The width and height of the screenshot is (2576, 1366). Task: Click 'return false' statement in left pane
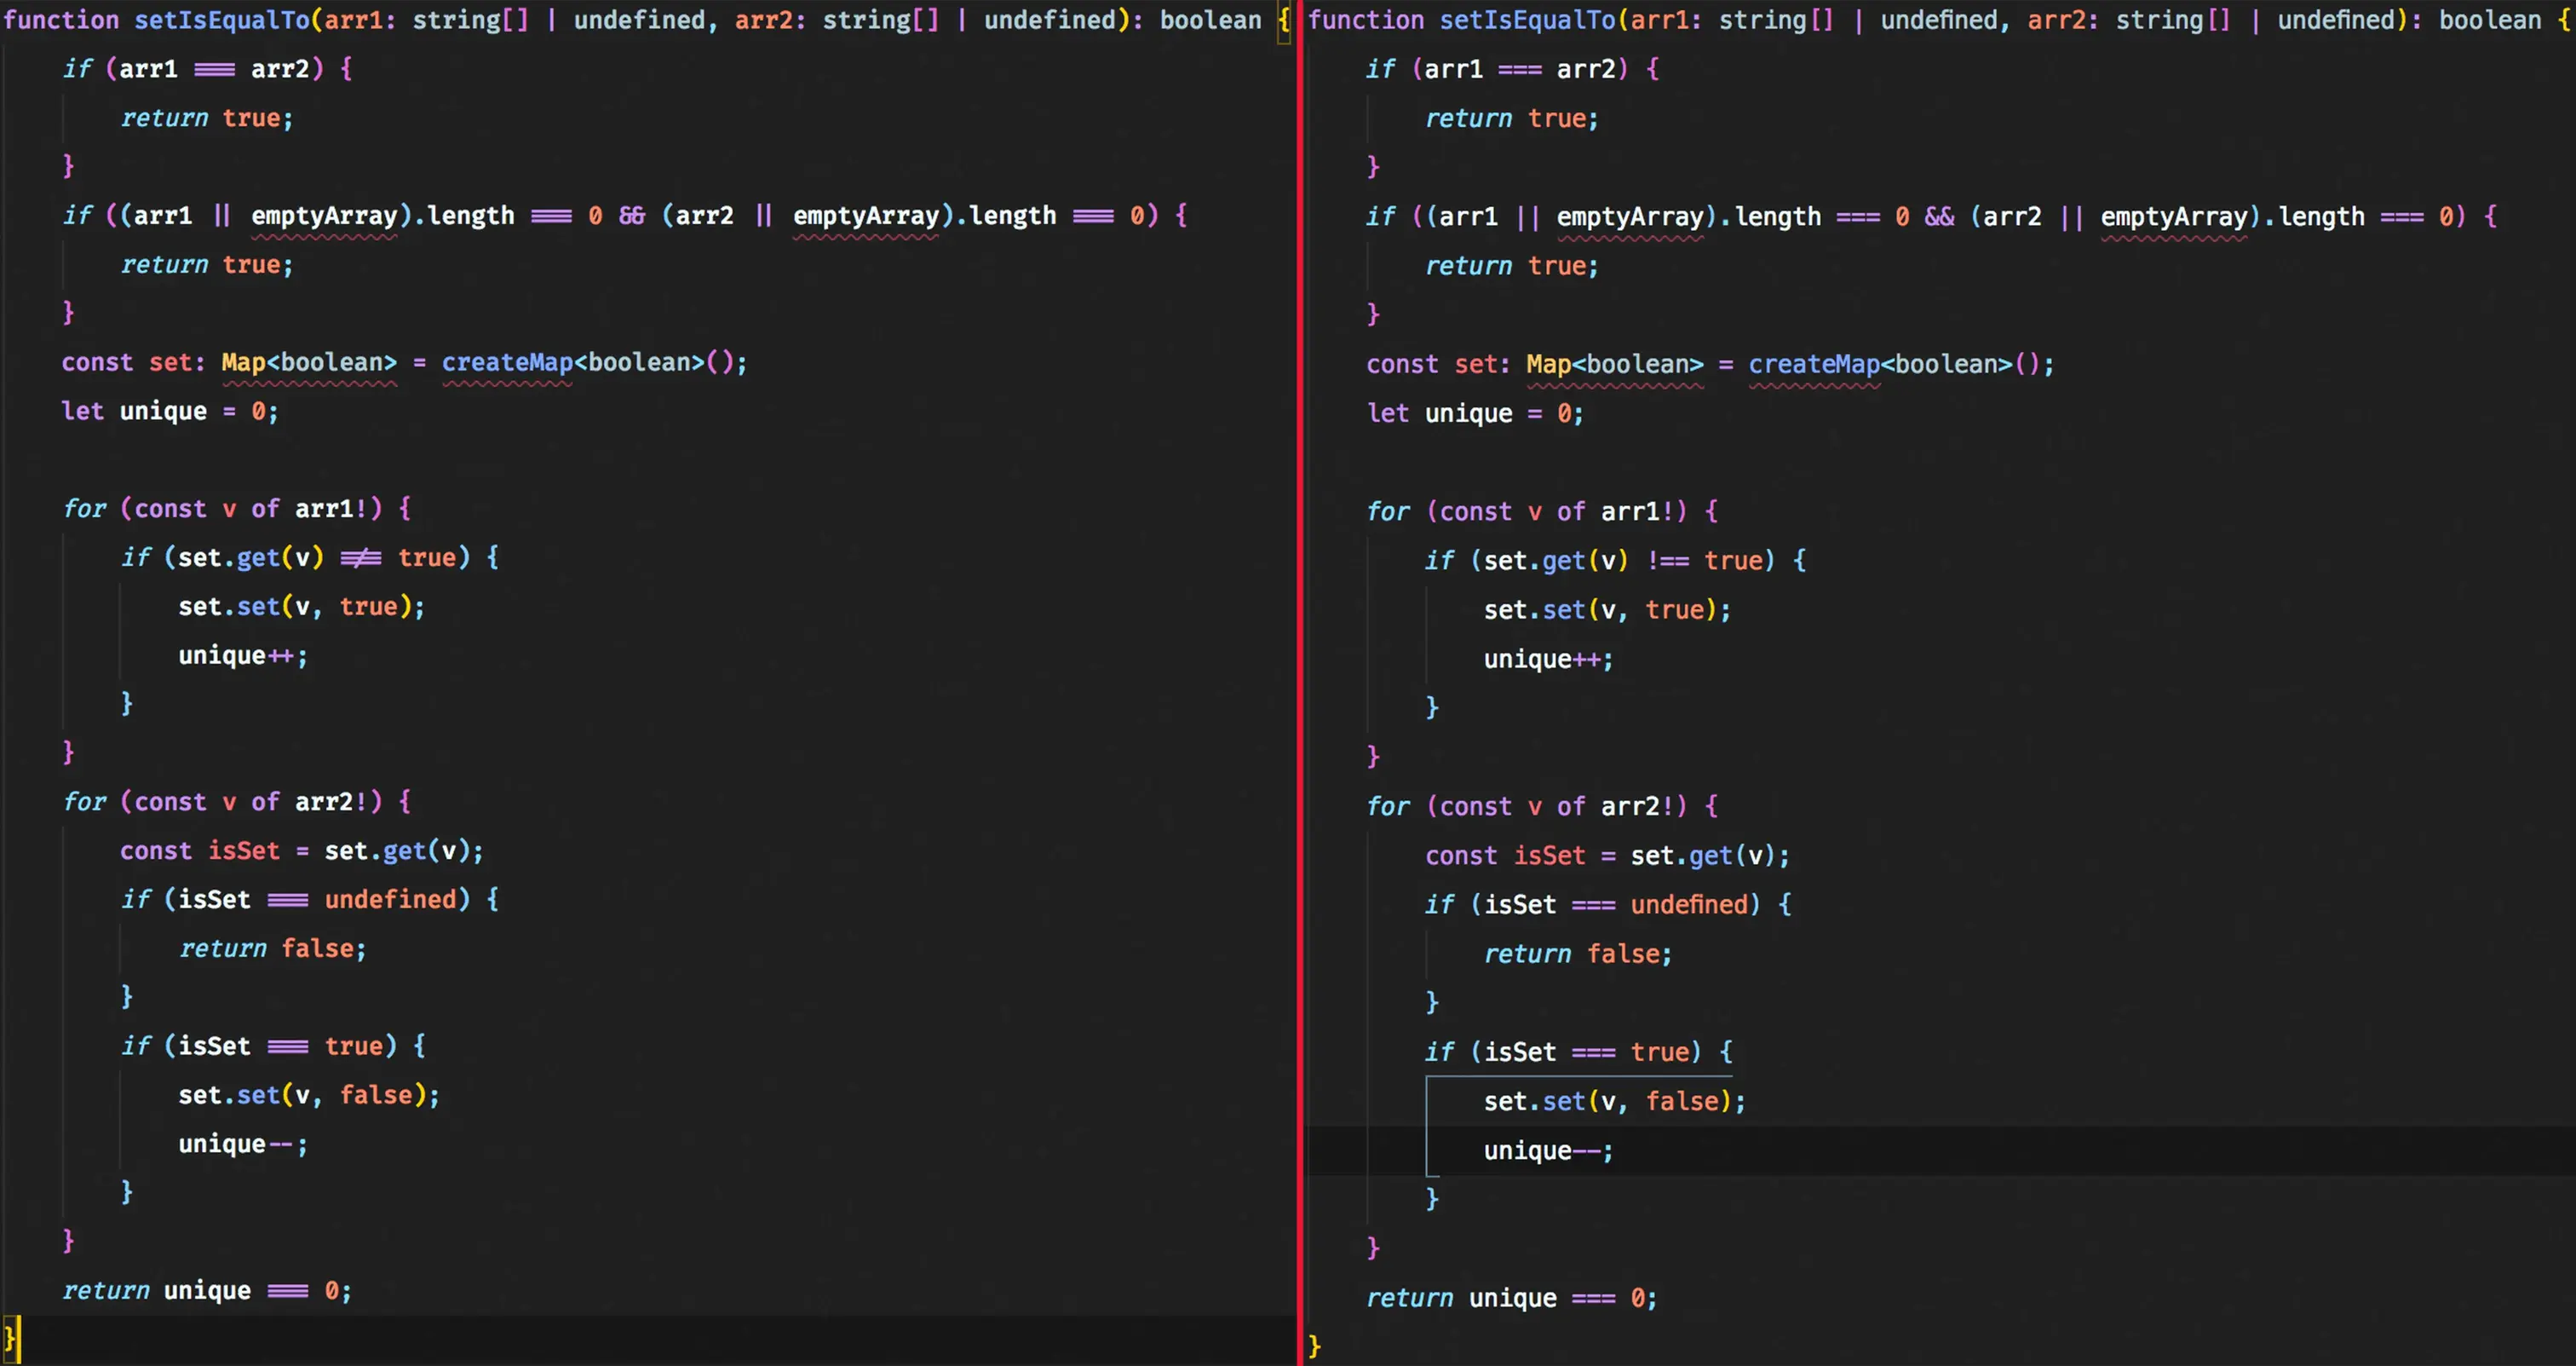click(272, 949)
